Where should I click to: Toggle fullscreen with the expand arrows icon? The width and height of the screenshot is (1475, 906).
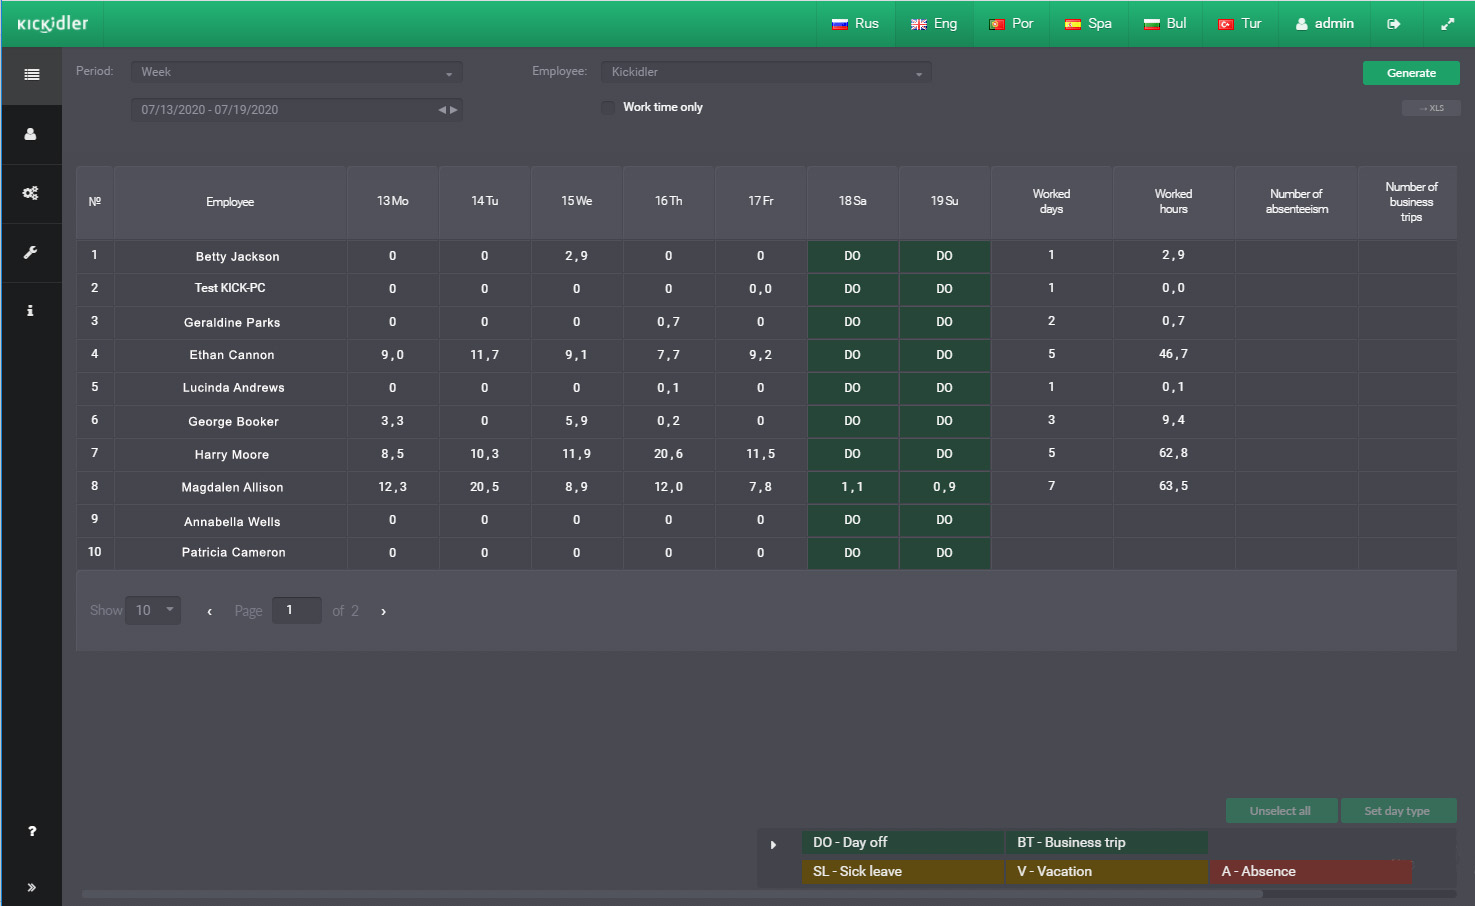click(x=1447, y=24)
